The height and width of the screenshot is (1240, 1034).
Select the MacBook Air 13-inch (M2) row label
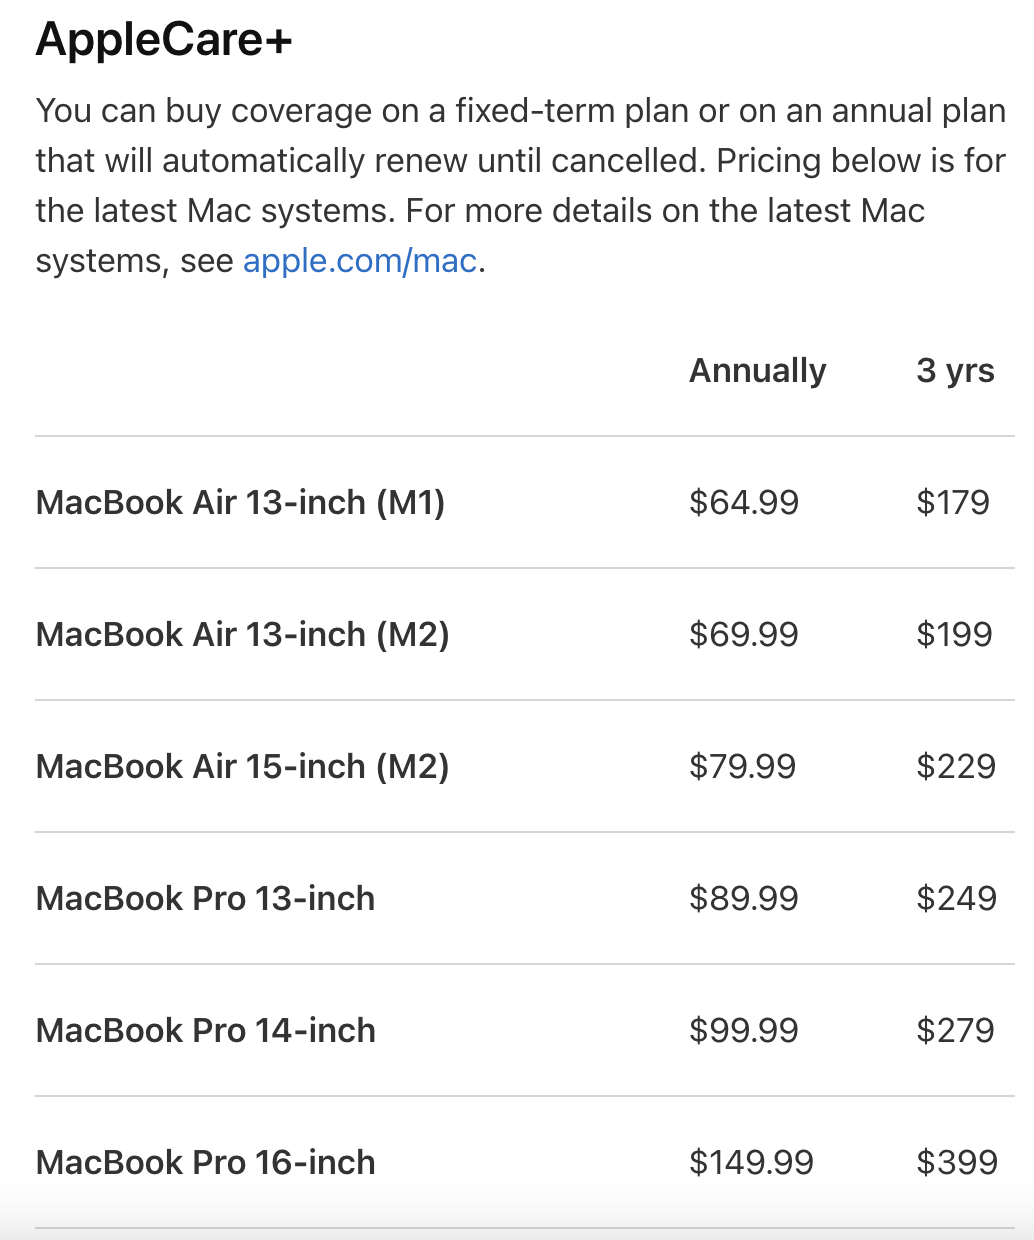242,634
